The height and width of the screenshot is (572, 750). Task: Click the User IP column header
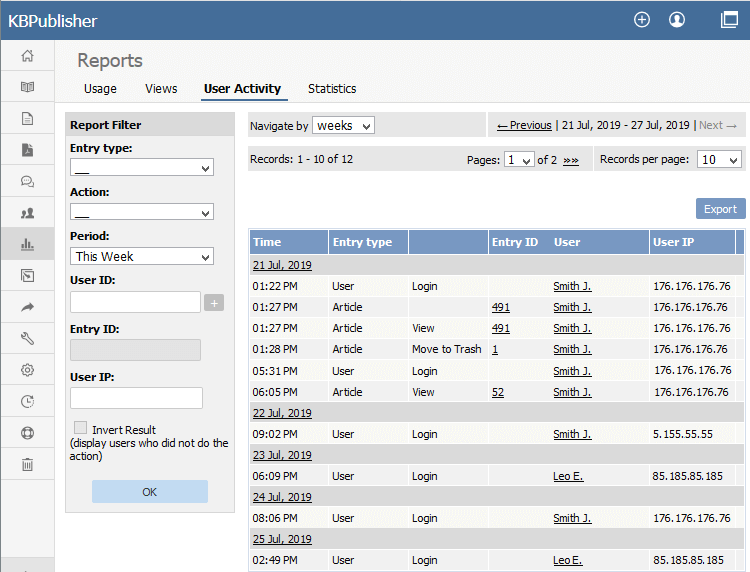(692, 242)
